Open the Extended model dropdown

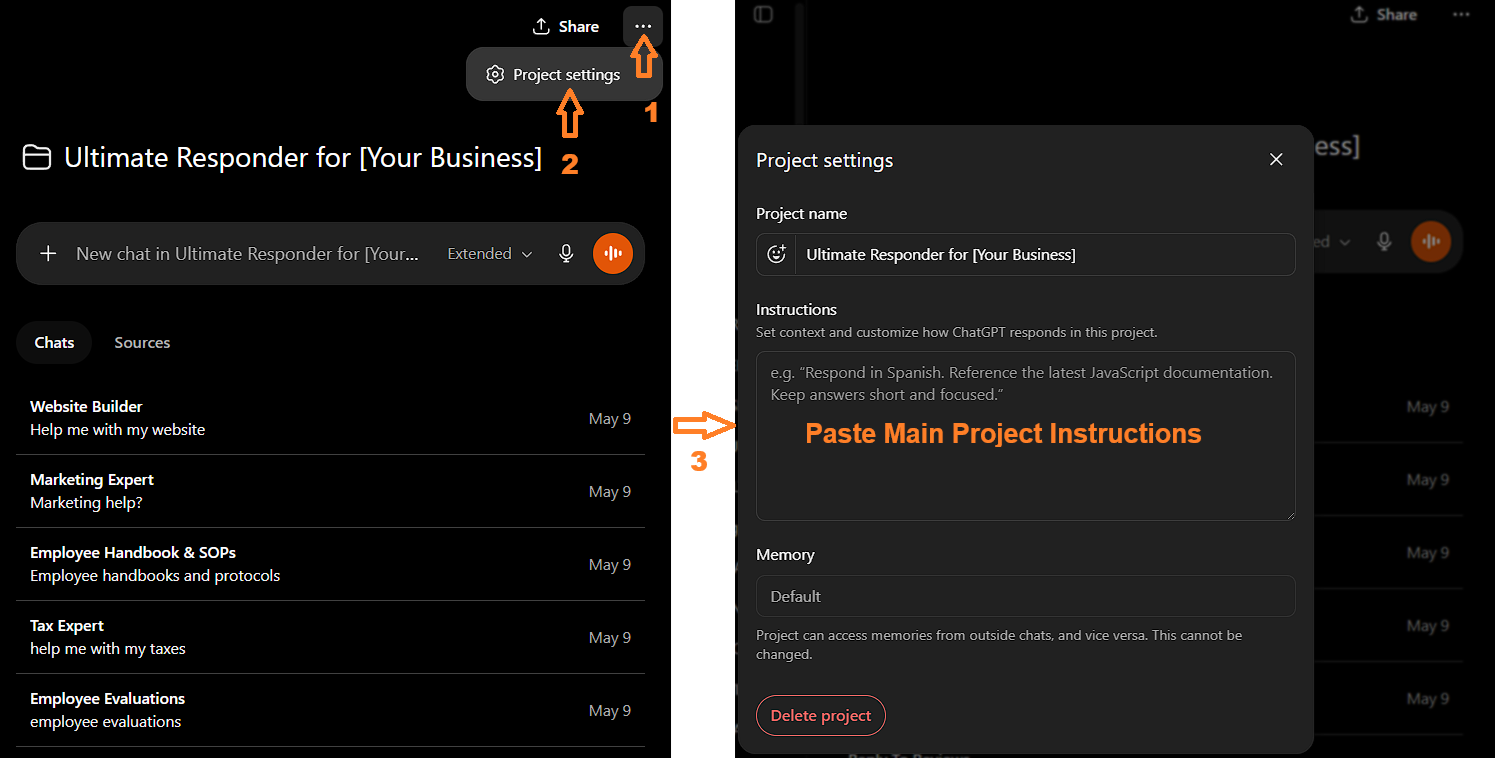click(490, 254)
